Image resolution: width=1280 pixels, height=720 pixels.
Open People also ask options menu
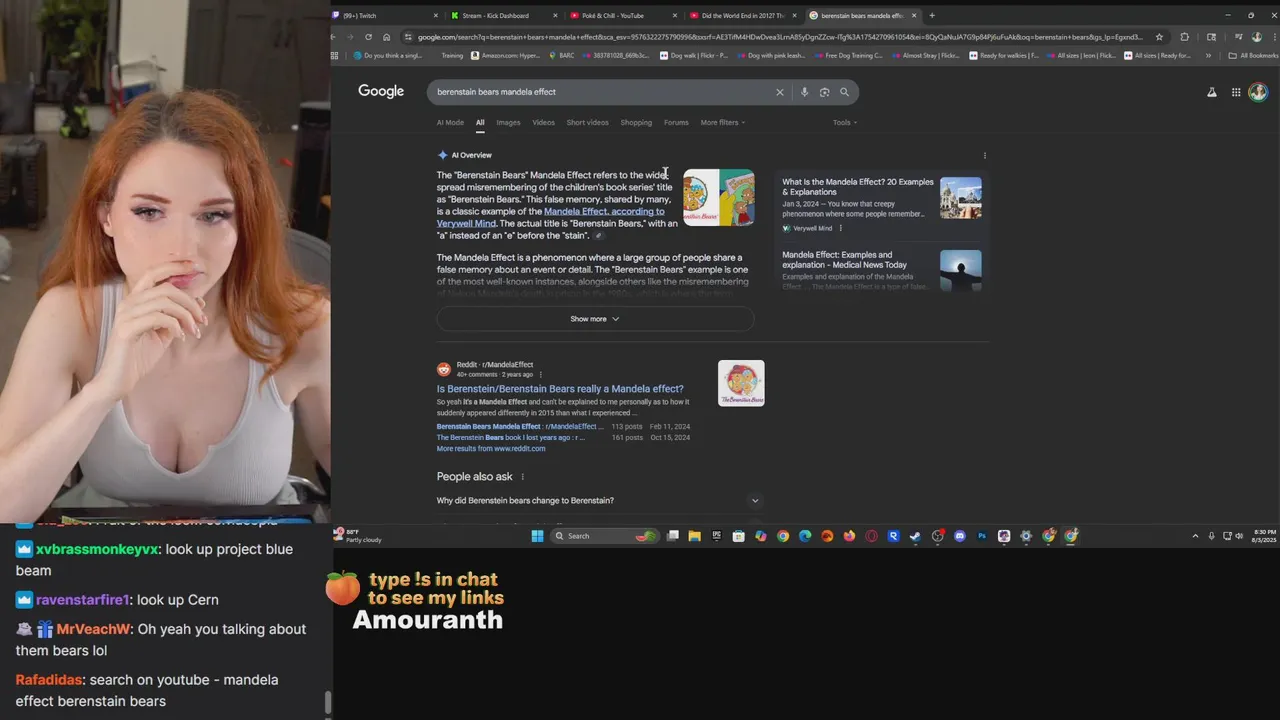click(522, 477)
